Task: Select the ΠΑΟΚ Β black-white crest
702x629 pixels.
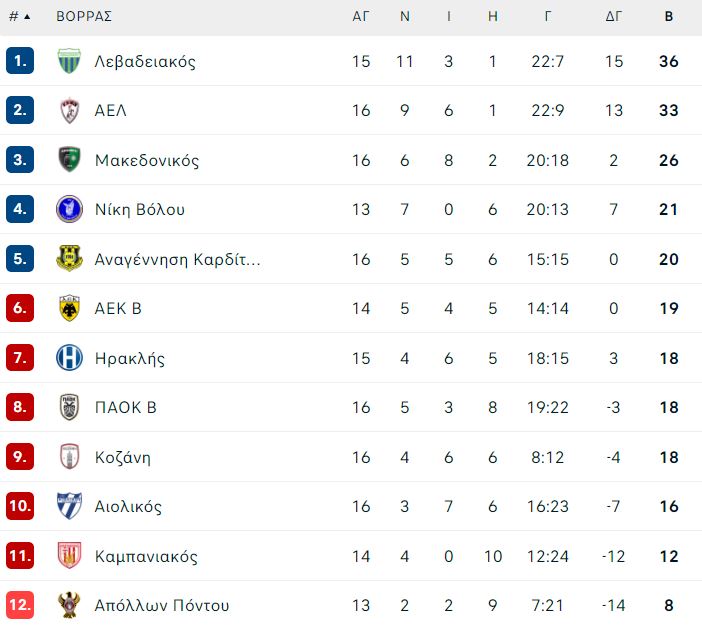Action: point(69,407)
